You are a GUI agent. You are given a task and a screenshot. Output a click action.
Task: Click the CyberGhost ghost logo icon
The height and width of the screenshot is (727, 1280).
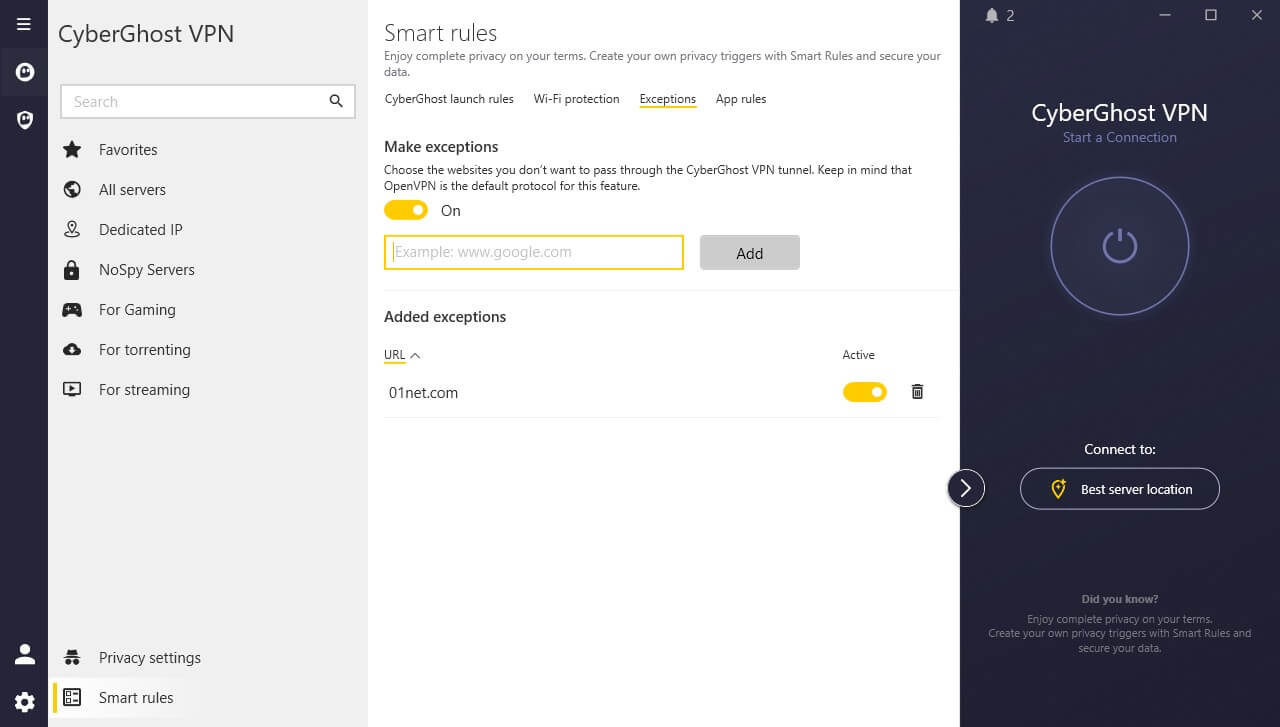point(24,72)
